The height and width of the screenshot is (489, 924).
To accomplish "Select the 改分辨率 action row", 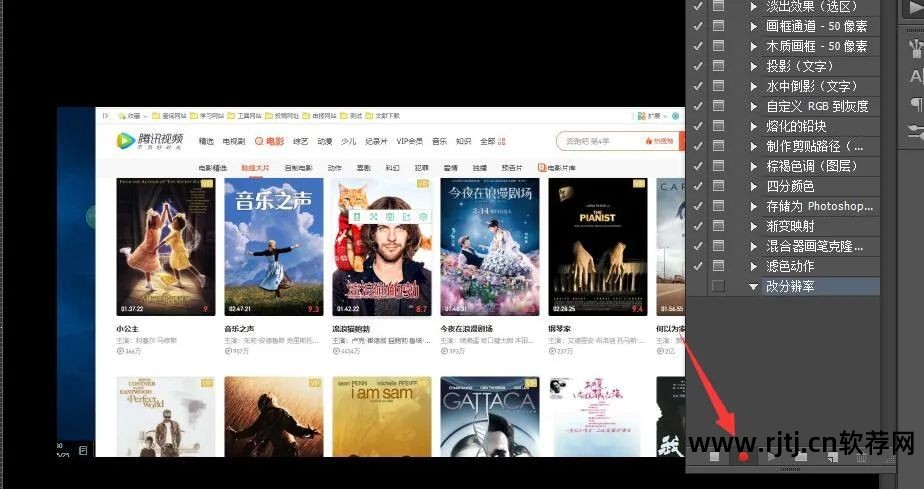I will click(x=821, y=286).
